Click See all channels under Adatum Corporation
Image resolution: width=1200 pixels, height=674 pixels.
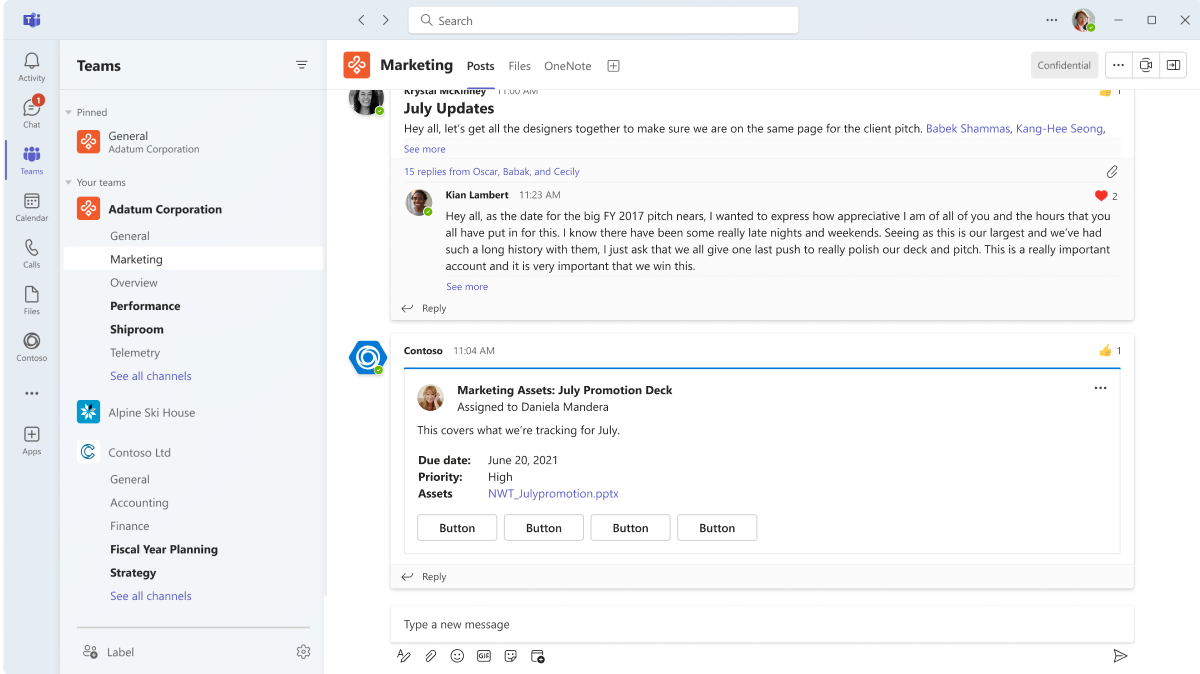151,376
